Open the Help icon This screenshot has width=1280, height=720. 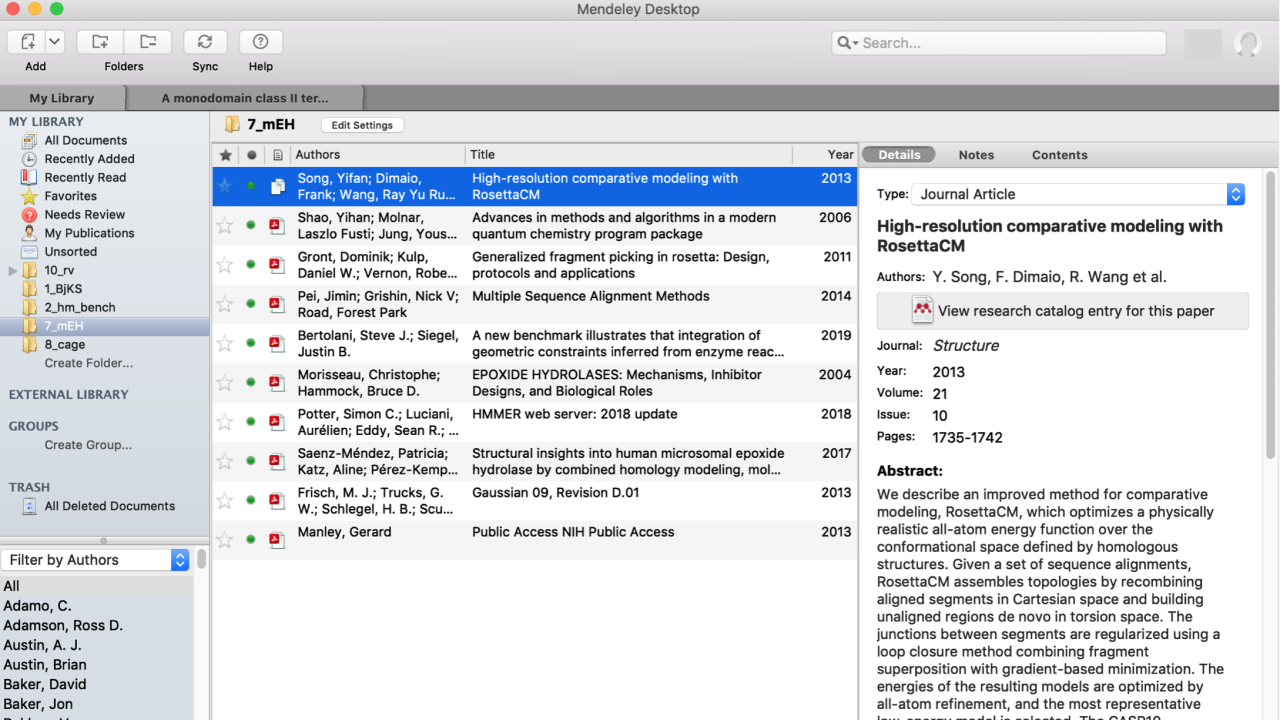(261, 42)
